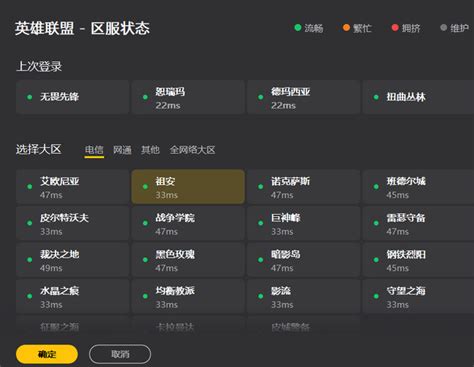Click the 英雄联盟 - 区服状态 title
The width and height of the screenshot is (474, 367).
pos(82,28)
